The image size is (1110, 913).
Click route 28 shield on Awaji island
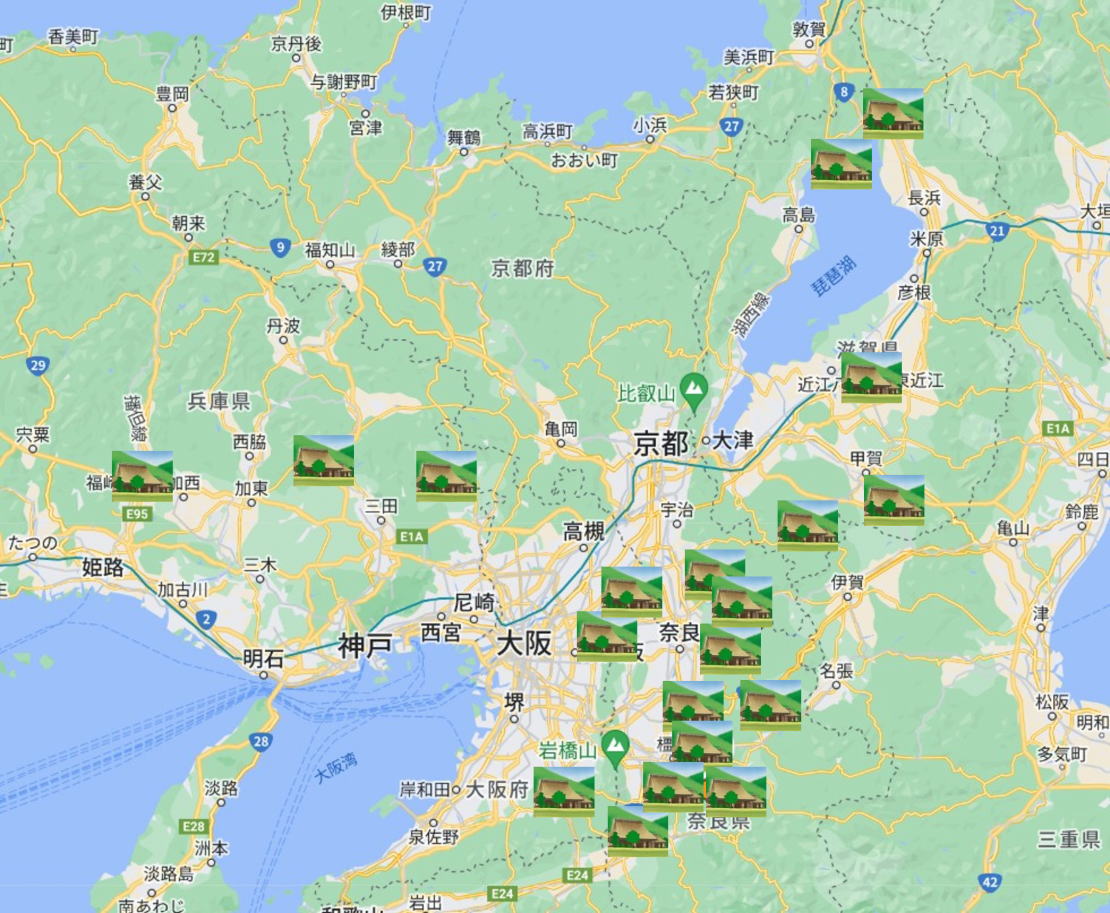[x=261, y=742]
